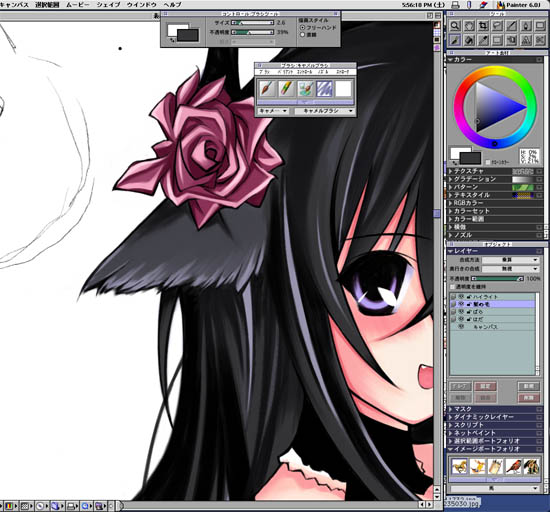Click the layer 不透明度 slider
Image resolution: width=550 pixels, height=512 pixels.
point(497,278)
